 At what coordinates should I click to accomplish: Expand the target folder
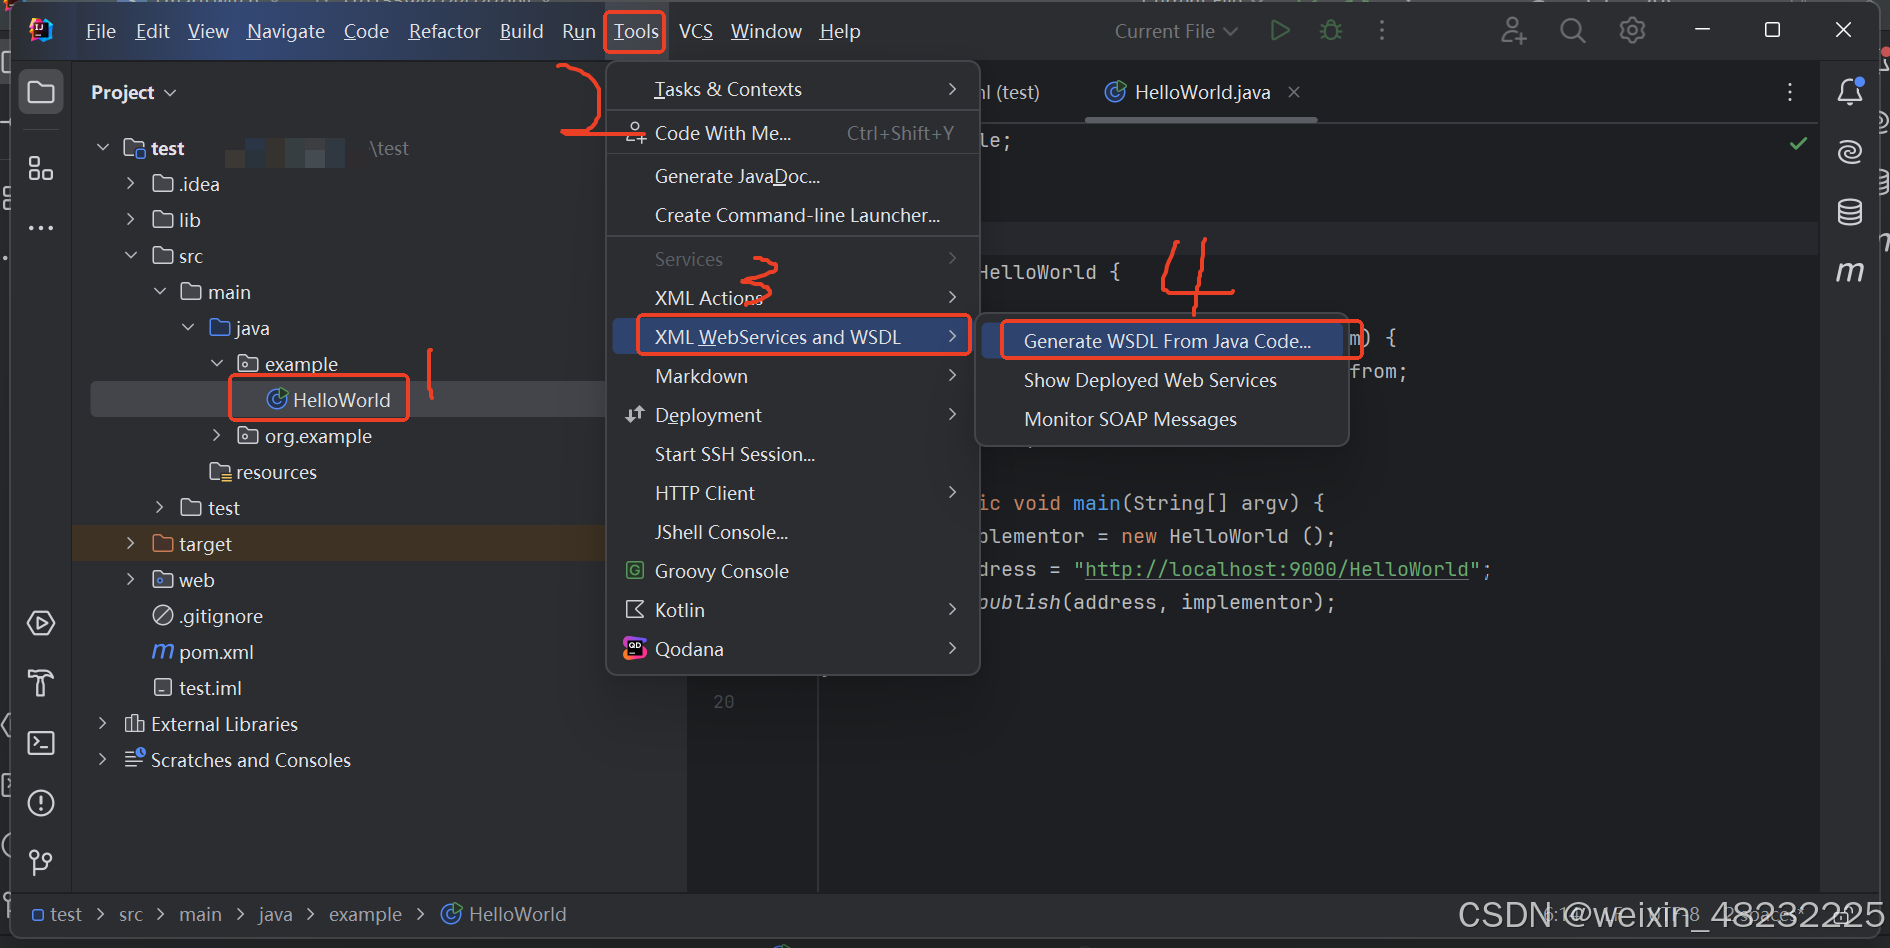click(131, 544)
